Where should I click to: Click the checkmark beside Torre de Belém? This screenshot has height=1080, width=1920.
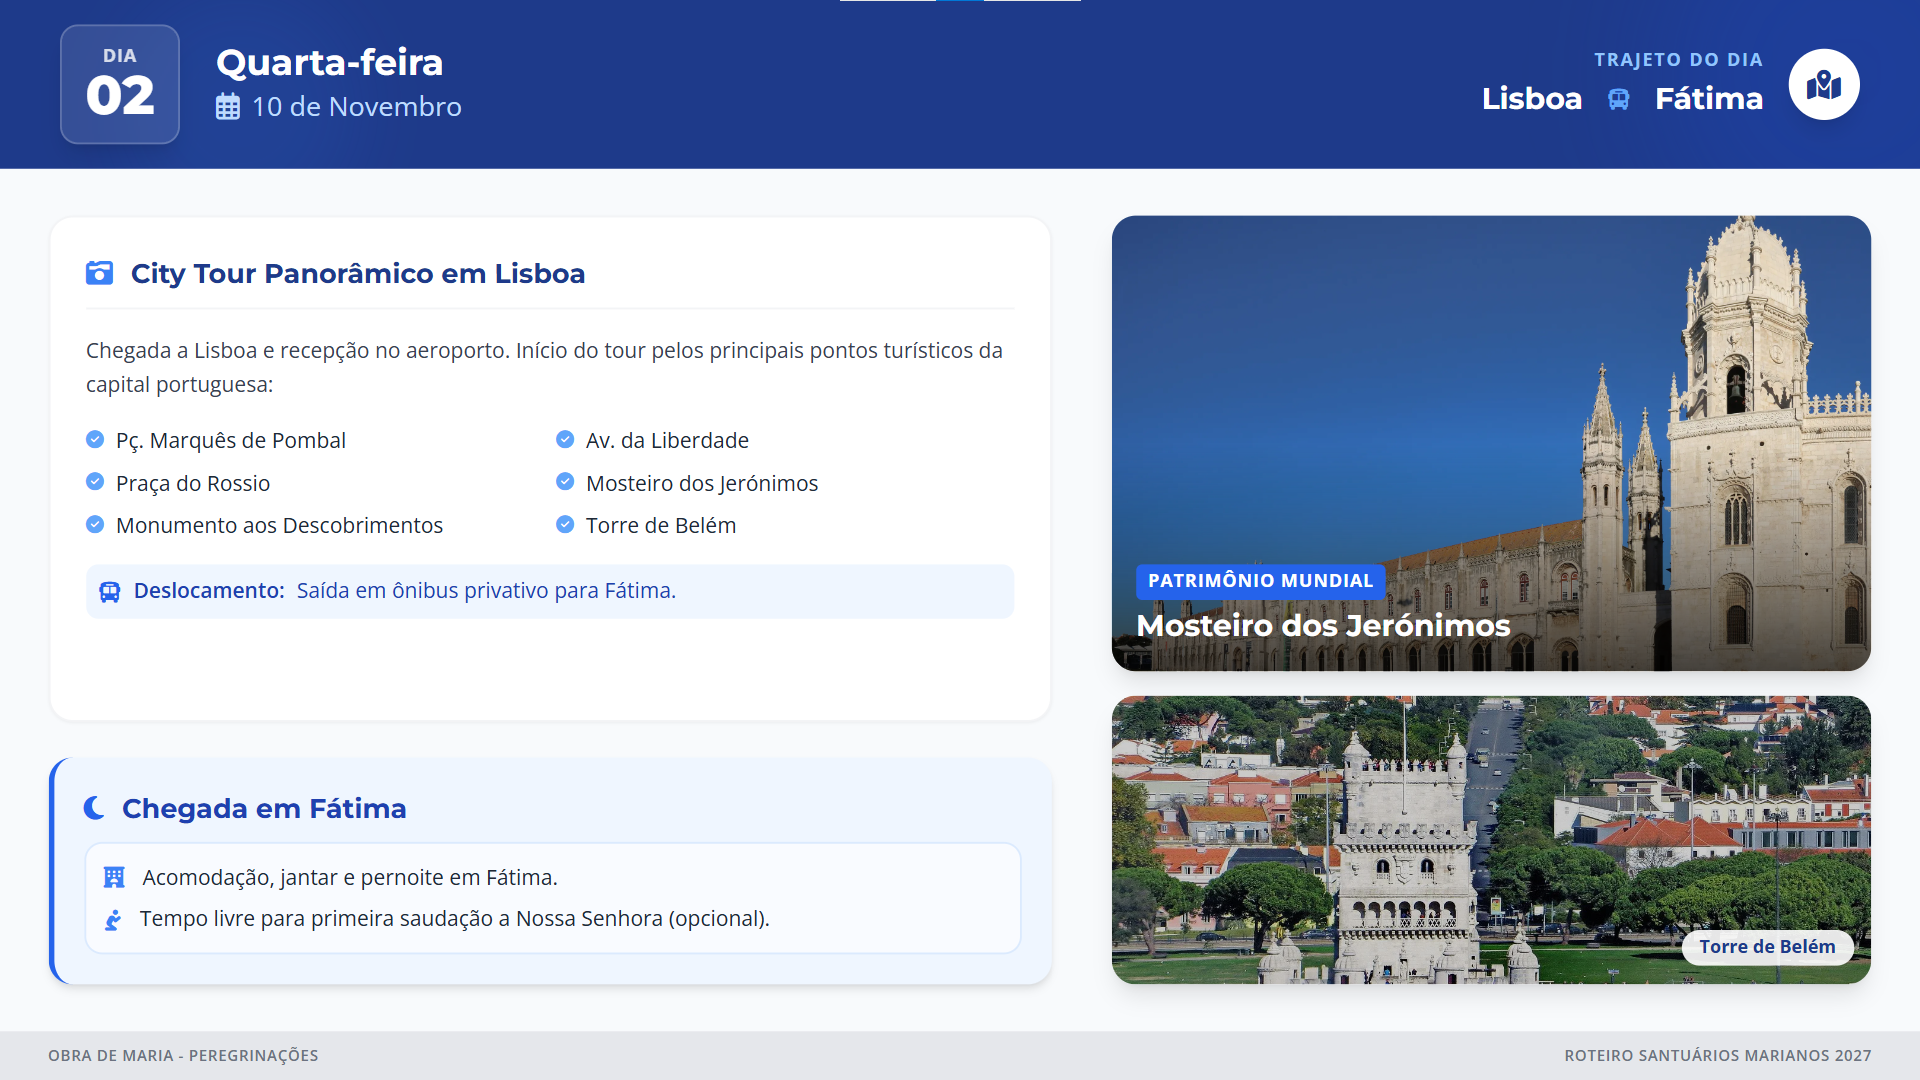[x=565, y=525]
